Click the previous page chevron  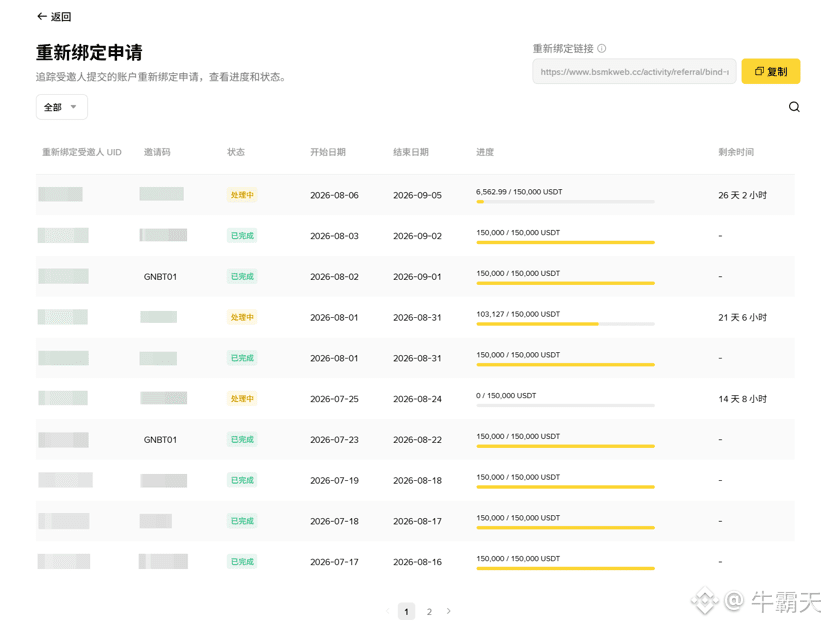(388, 611)
